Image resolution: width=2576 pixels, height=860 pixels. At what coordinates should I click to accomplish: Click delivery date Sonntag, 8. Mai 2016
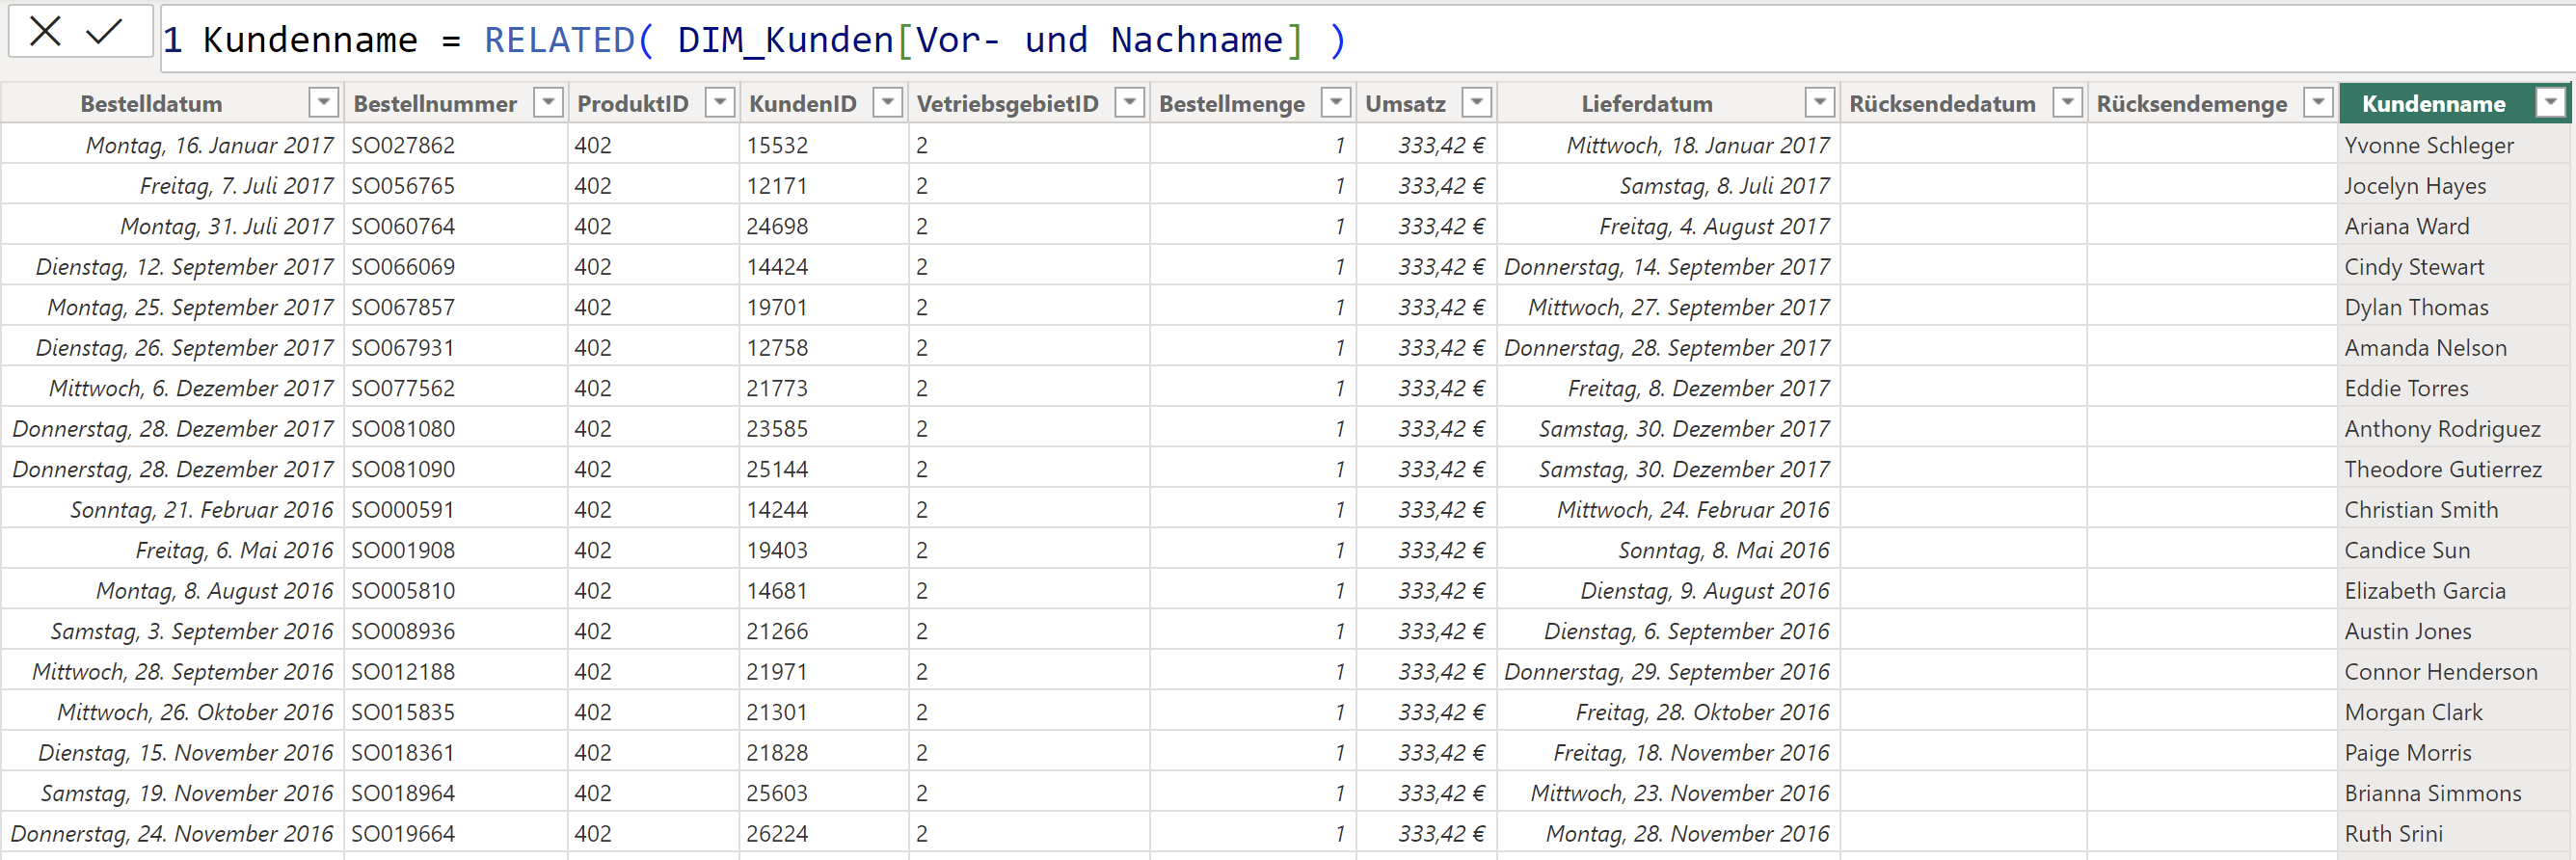[x=1724, y=550]
